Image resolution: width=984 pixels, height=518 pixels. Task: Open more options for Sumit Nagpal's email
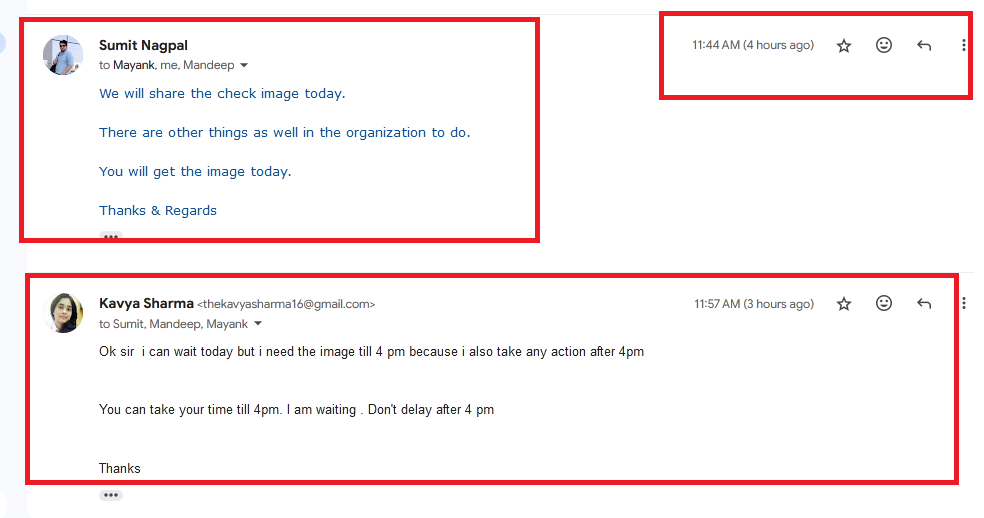[964, 45]
